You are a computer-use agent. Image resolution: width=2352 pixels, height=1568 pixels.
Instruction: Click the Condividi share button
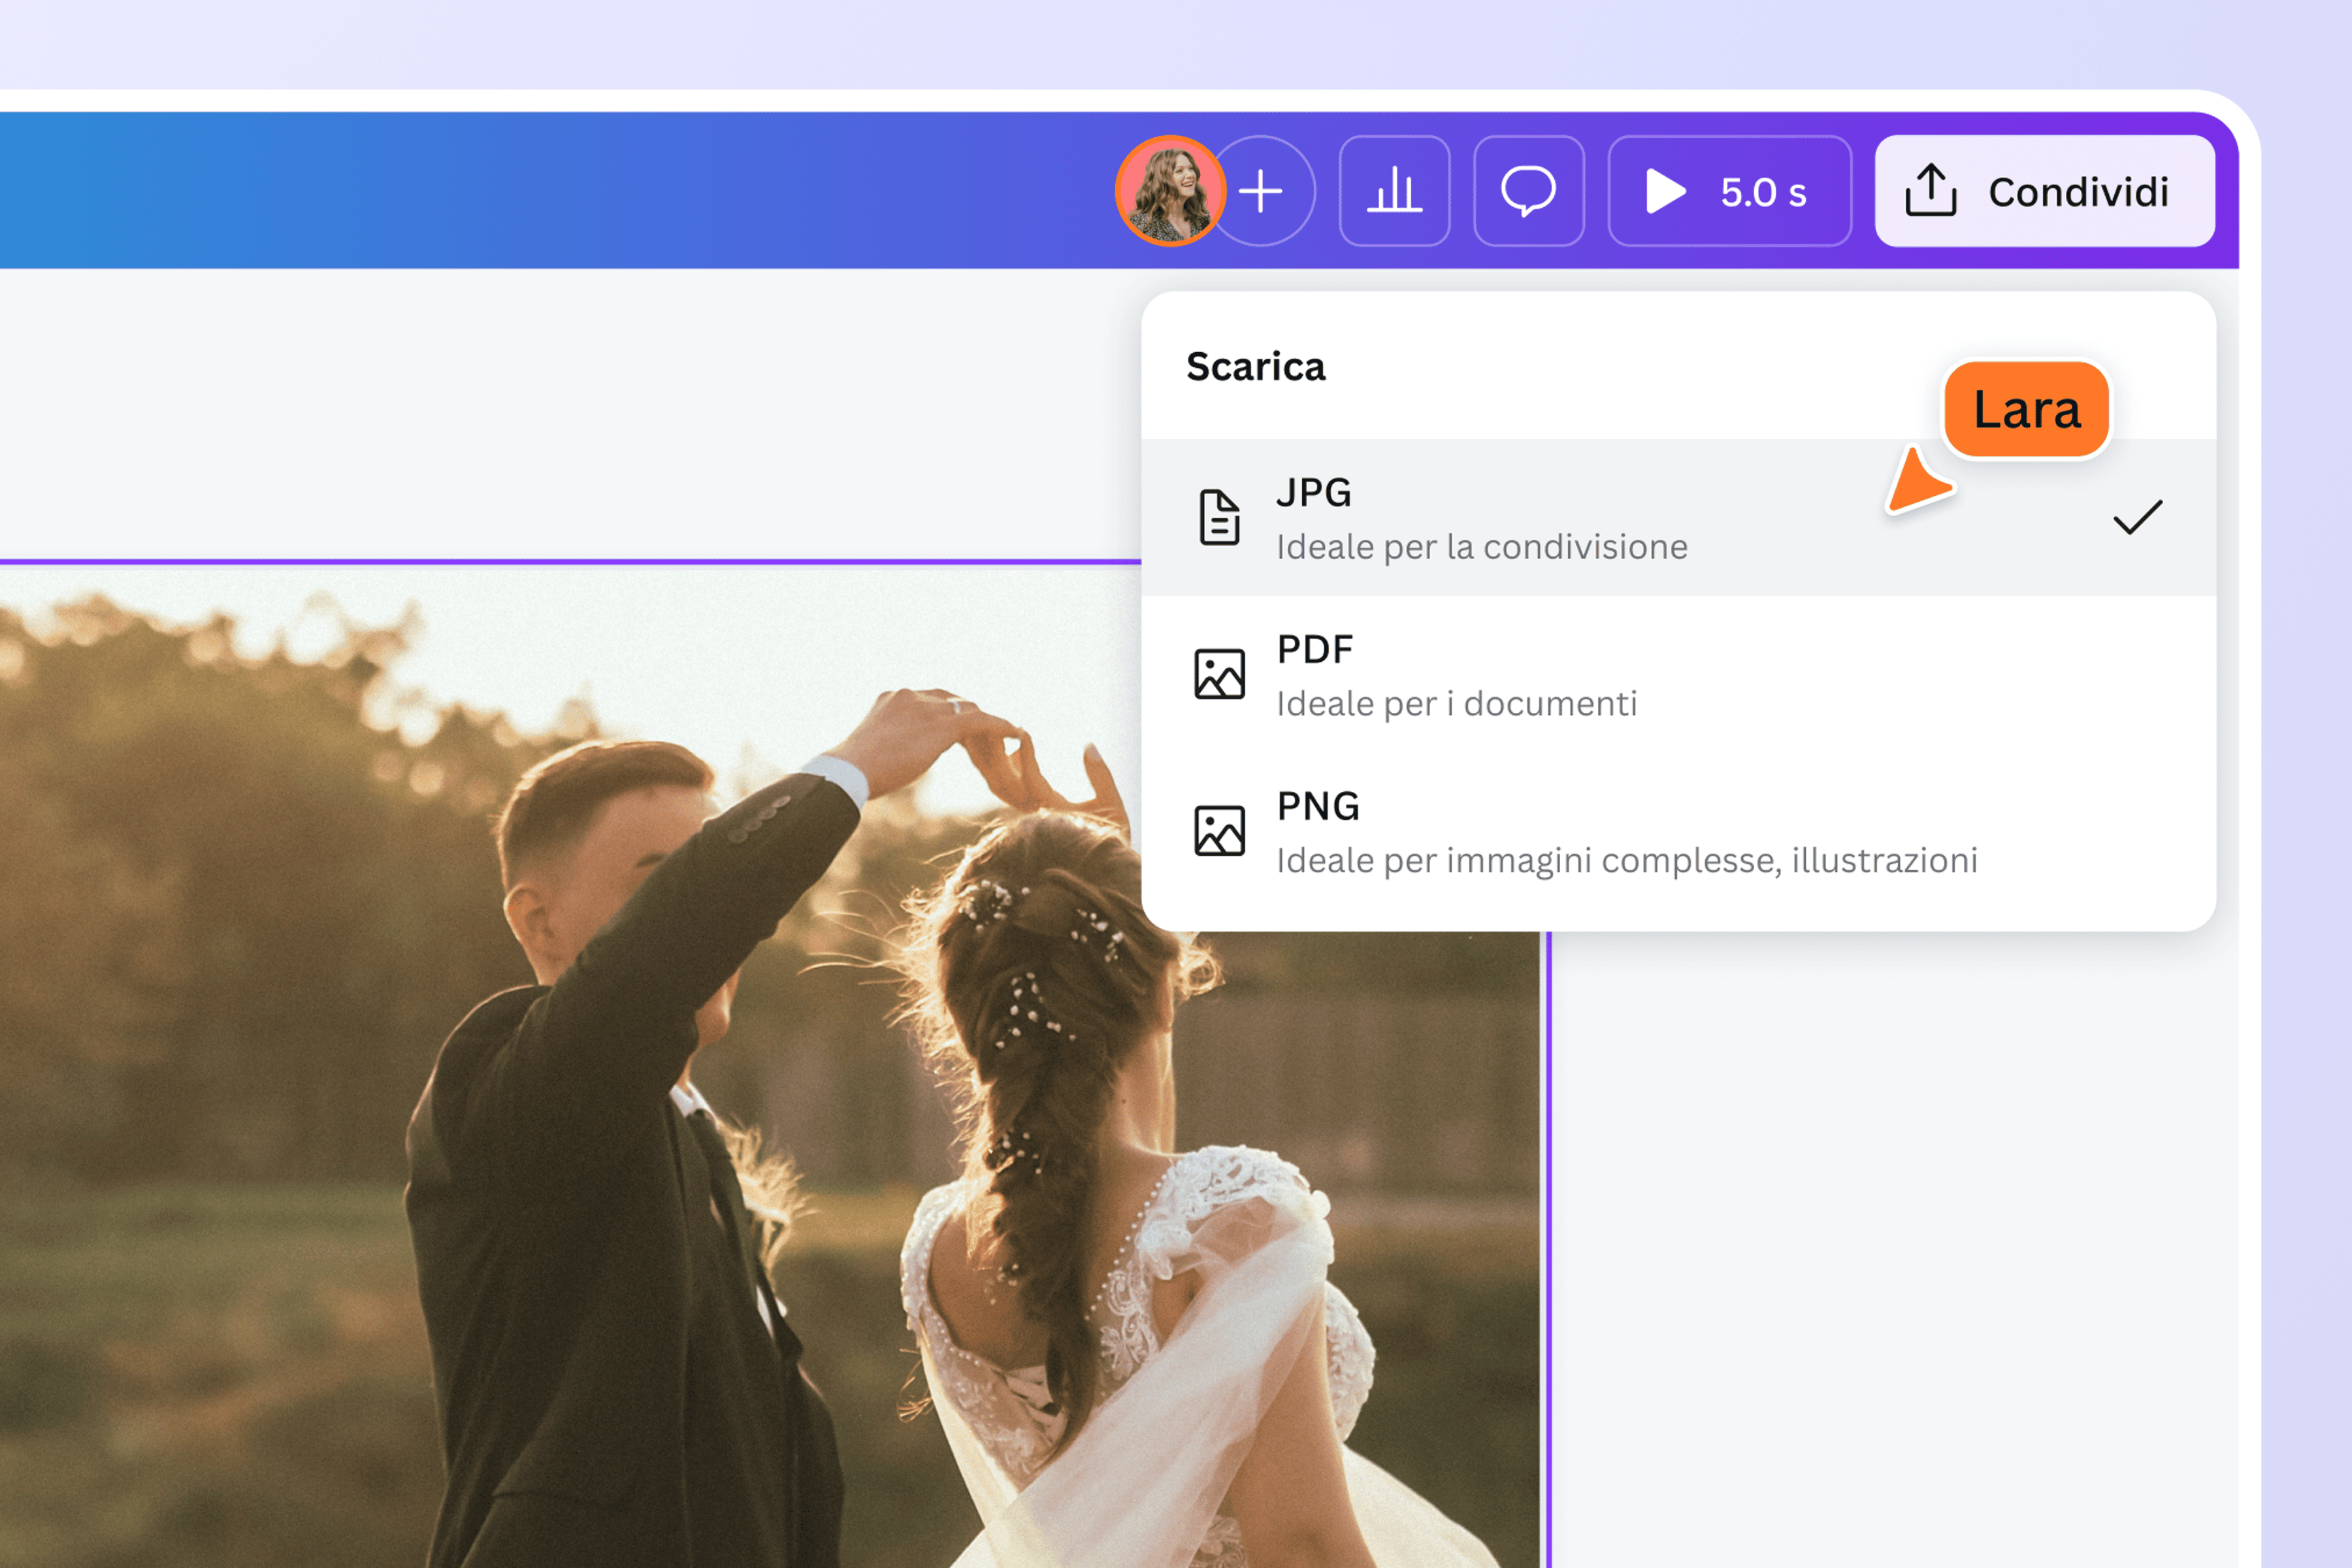coord(2045,191)
